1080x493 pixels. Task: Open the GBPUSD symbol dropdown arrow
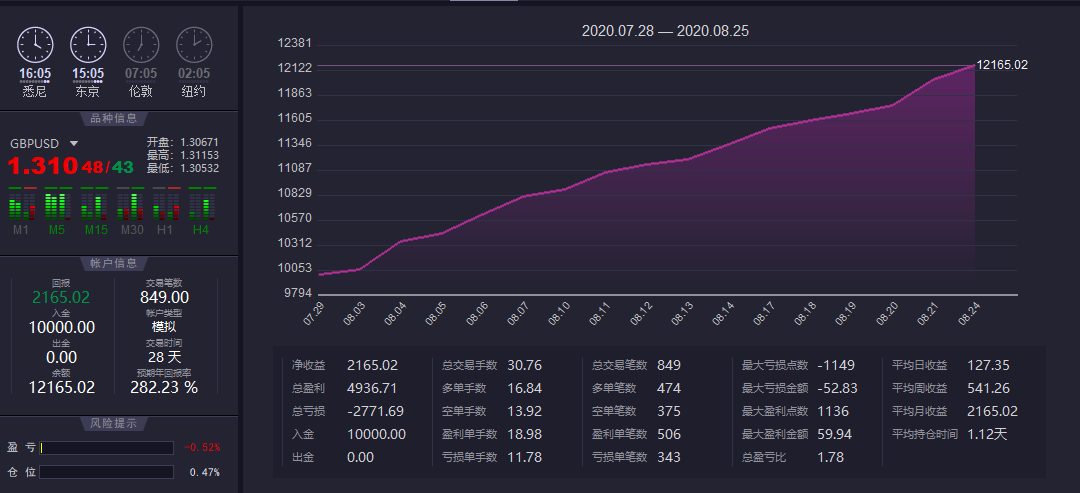coord(73,144)
